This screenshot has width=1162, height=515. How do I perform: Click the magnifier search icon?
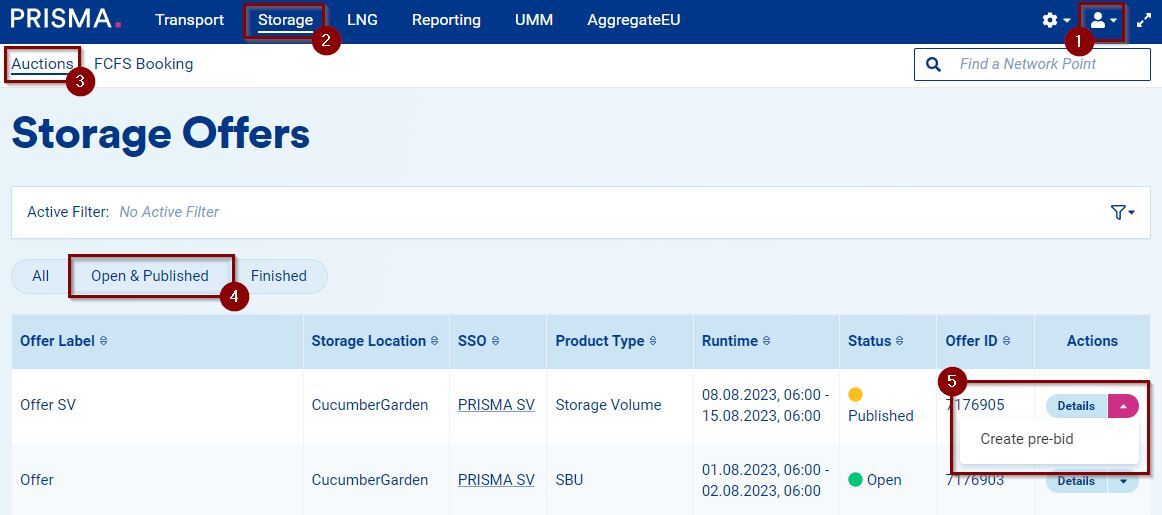[934, 64]
